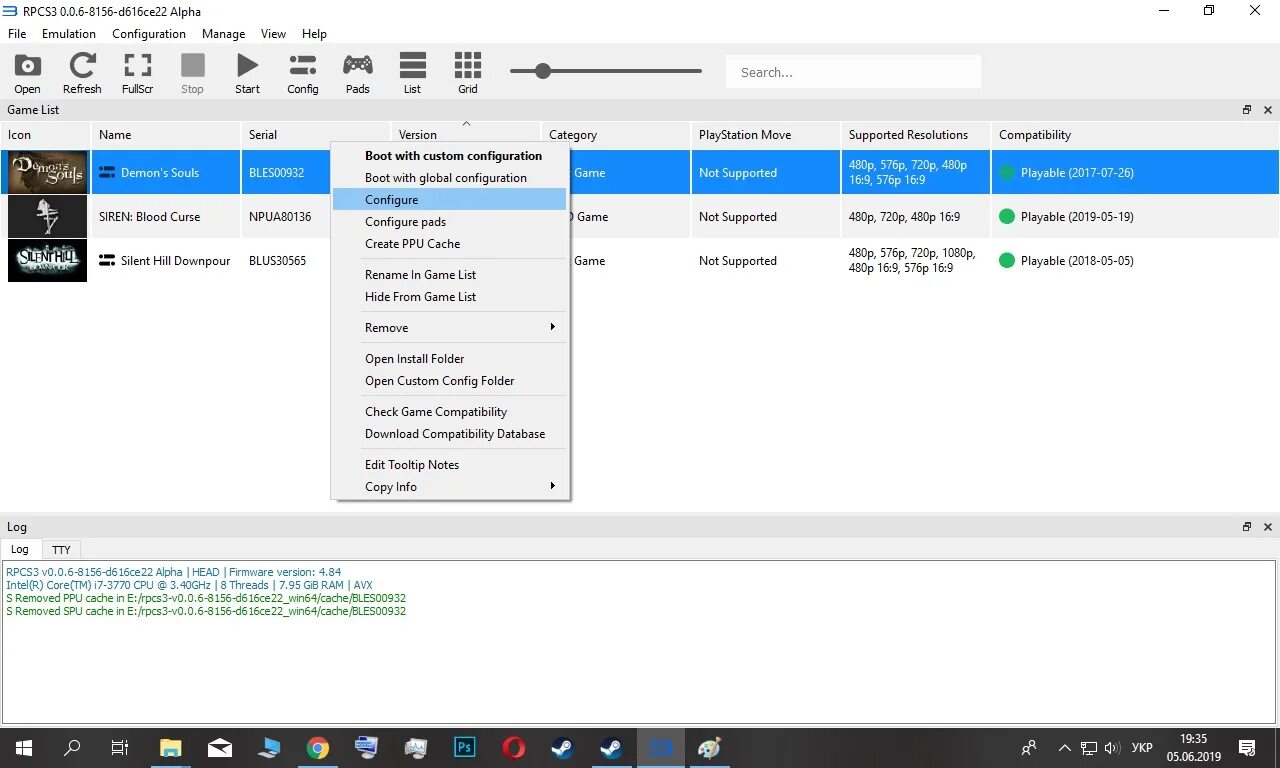Open the View menu
Image resolution: width=1280 pixels, height=768 pixels.
click(273, 33)
